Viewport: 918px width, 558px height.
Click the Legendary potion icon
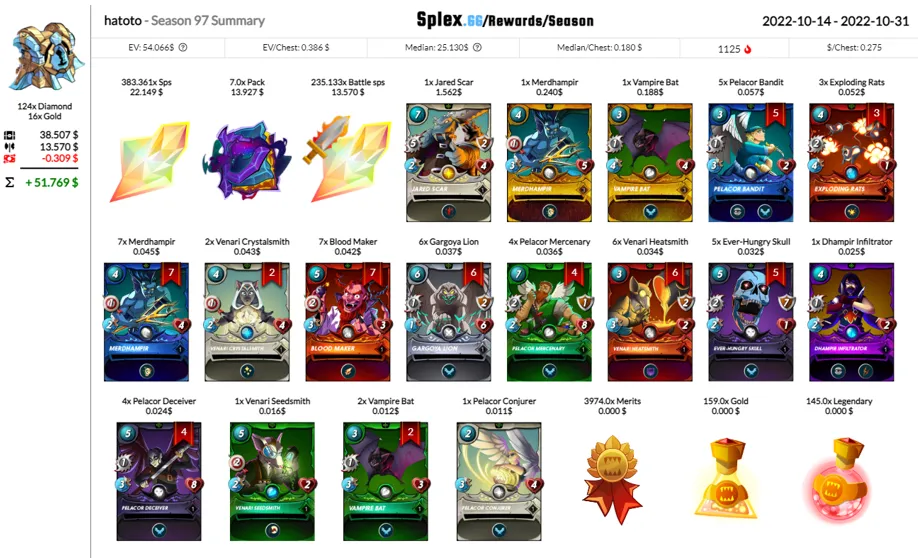click(839, 479)
